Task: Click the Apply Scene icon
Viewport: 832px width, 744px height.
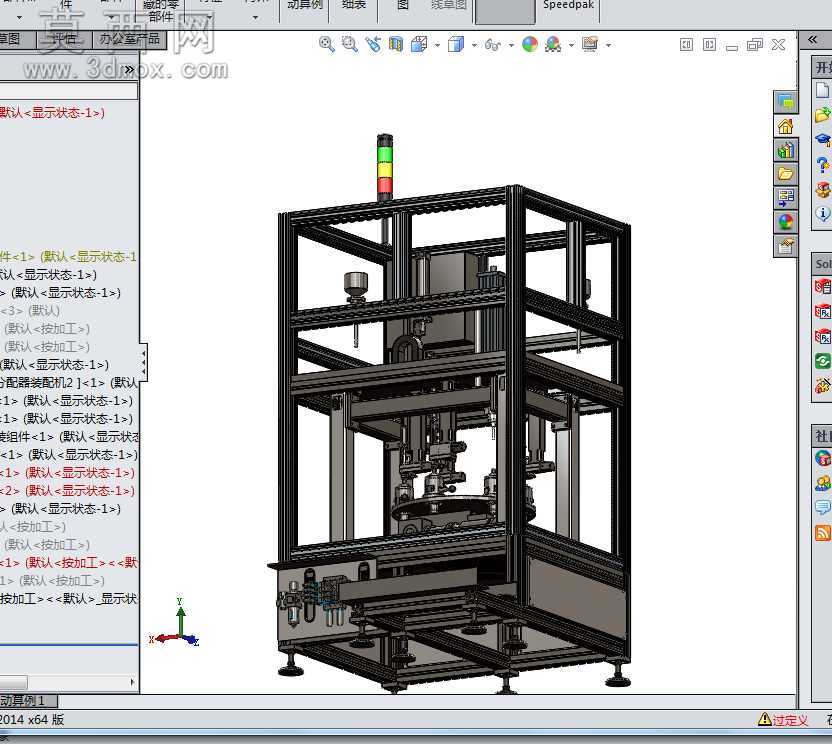Action: pos(553,44)
